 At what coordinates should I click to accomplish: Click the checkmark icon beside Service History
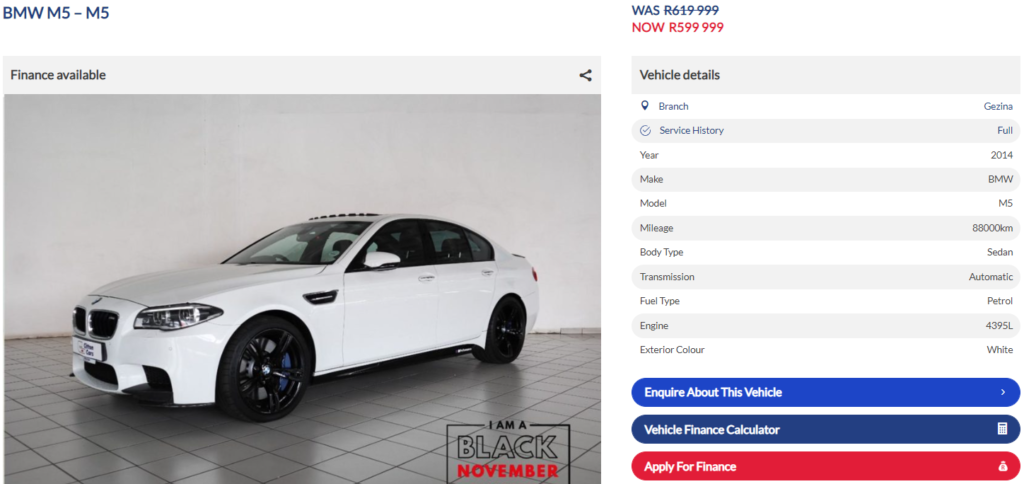645,131
